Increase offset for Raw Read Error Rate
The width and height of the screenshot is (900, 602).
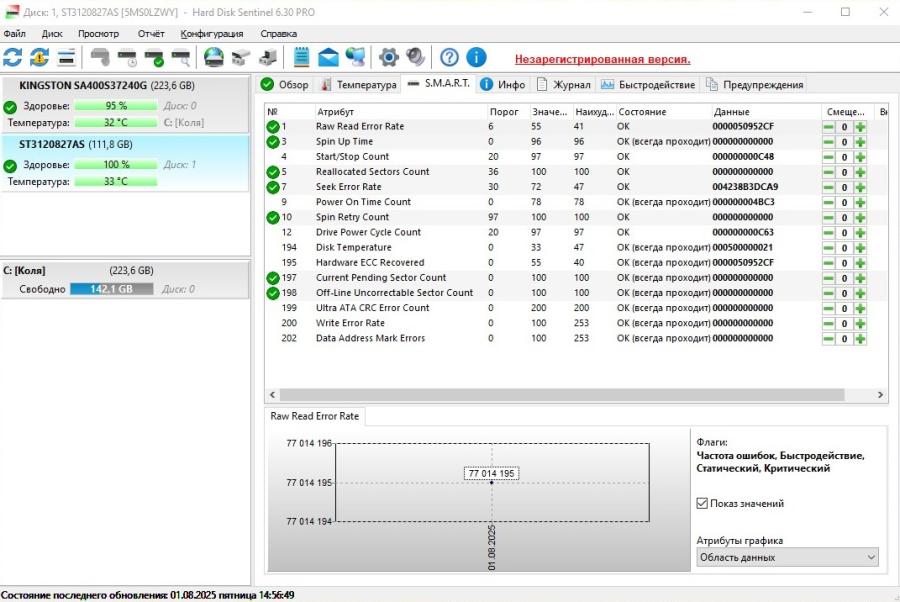click(860, 127)
